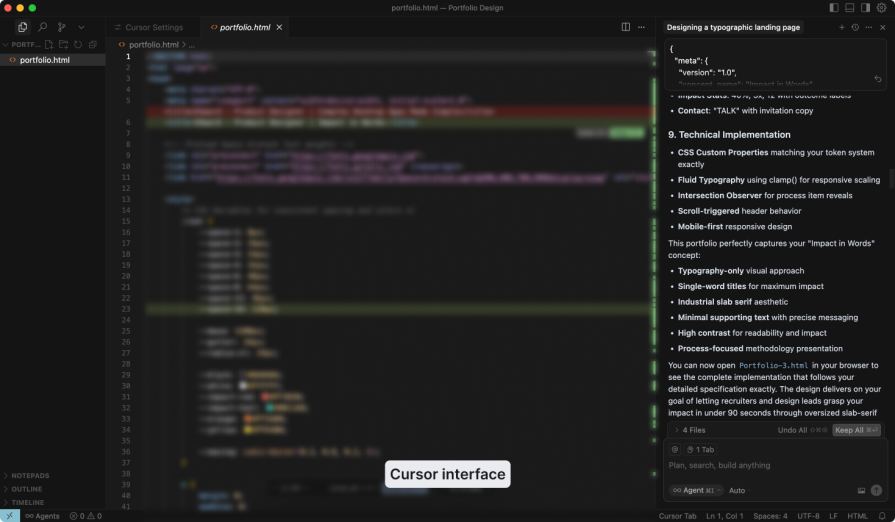Open the Search view icon
The width and height of the screenshot is (895, 522).
(x=42, y=27)
